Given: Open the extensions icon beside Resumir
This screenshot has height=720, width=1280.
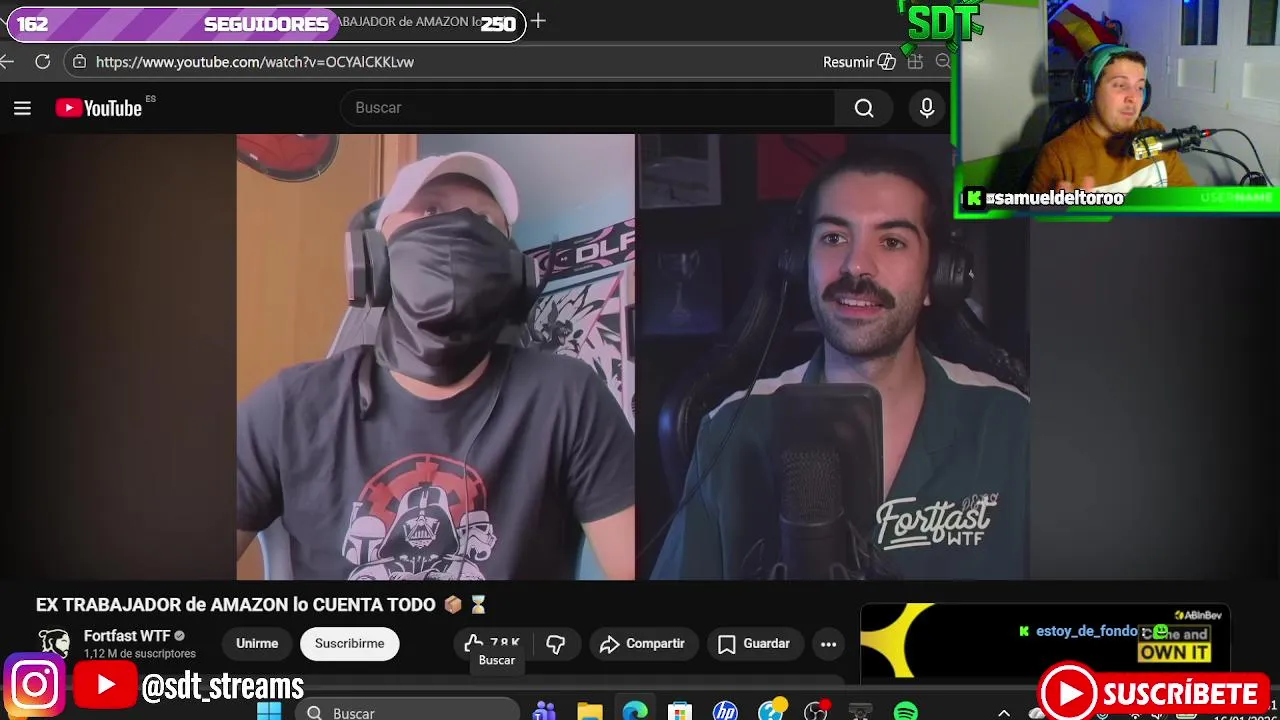Looking at the screenshot, I should pos(915,62).
